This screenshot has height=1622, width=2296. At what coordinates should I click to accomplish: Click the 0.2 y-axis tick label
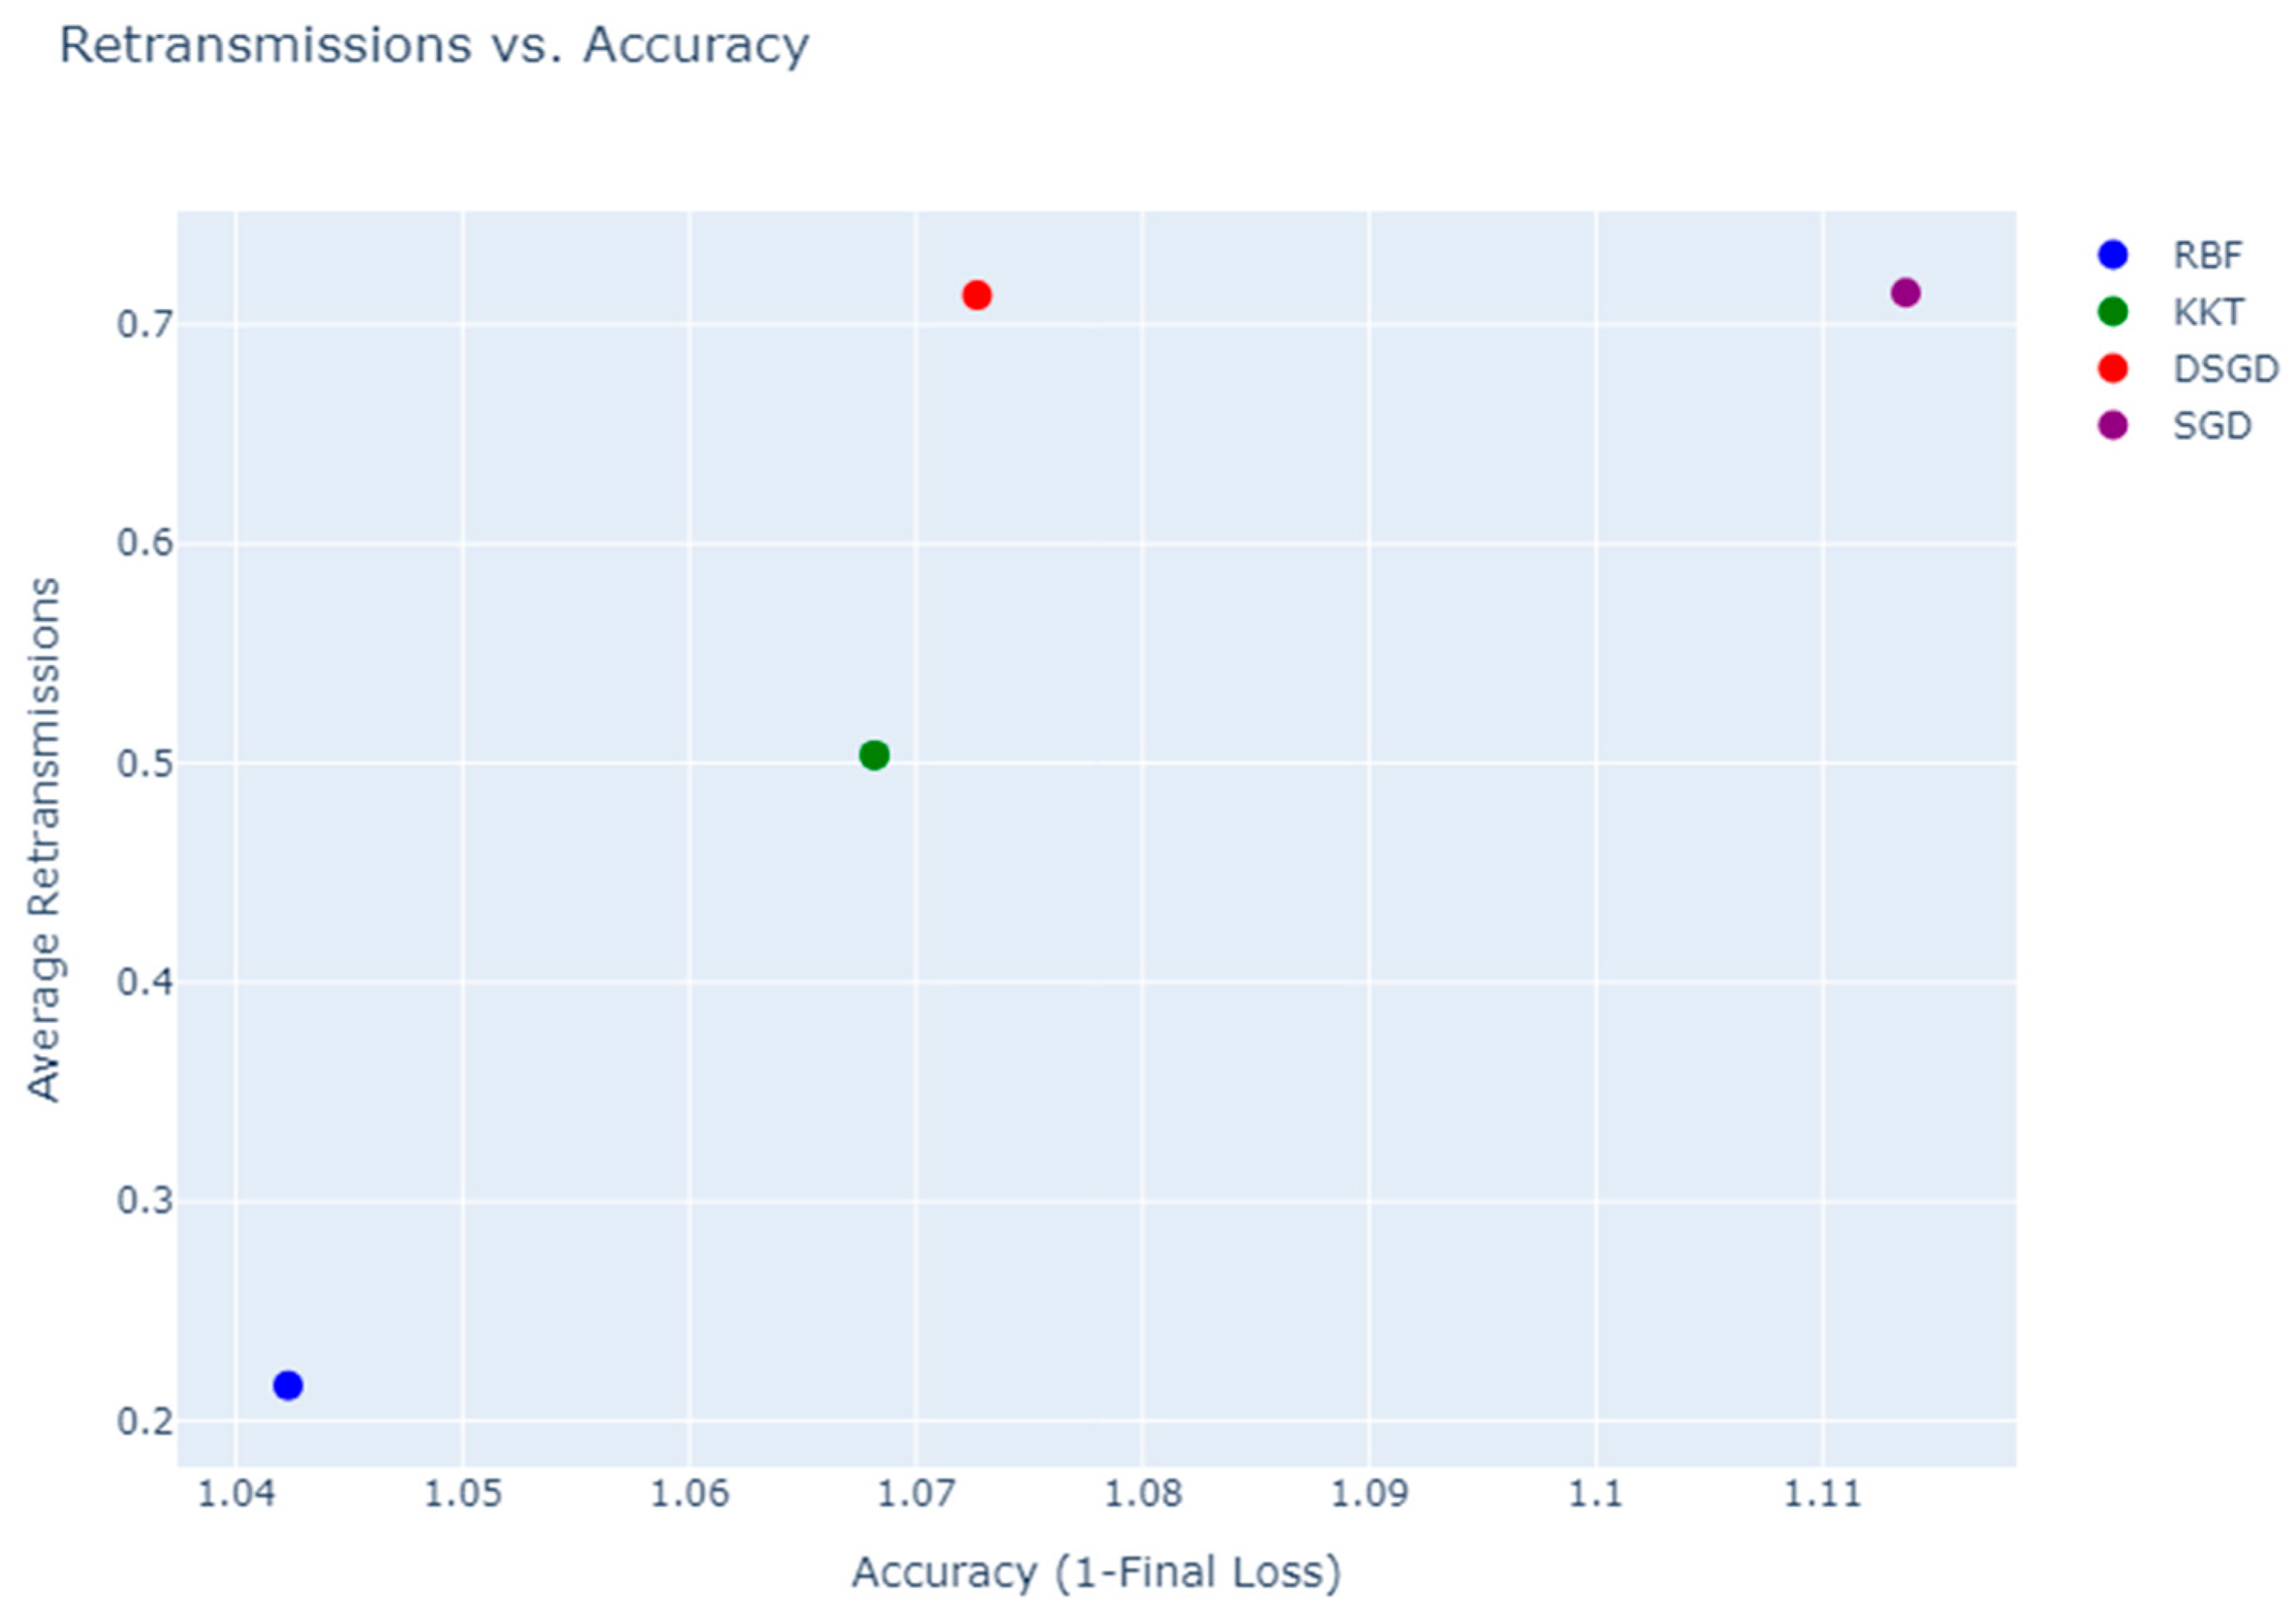pos(144,1420)
